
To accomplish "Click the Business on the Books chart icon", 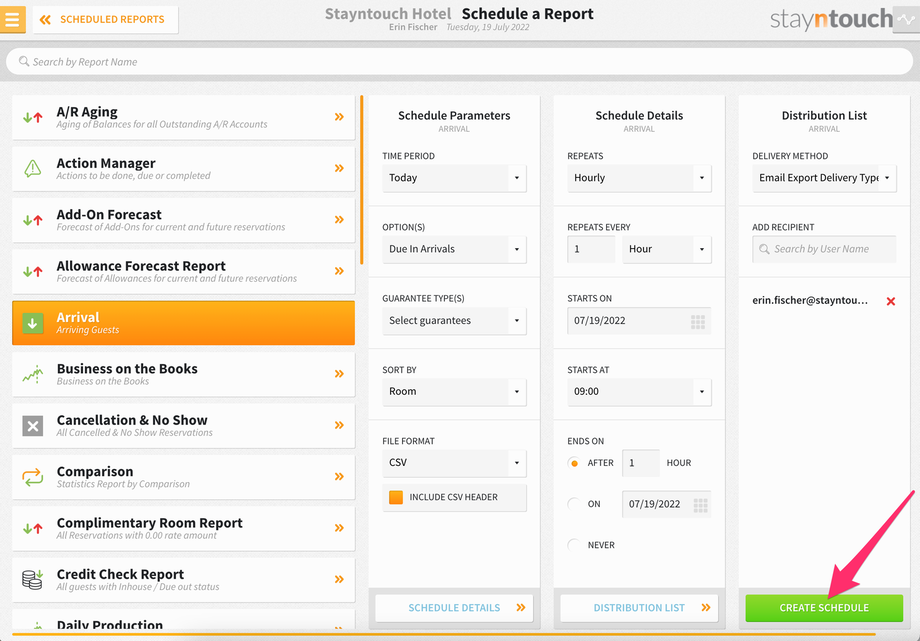I will 33,374.
